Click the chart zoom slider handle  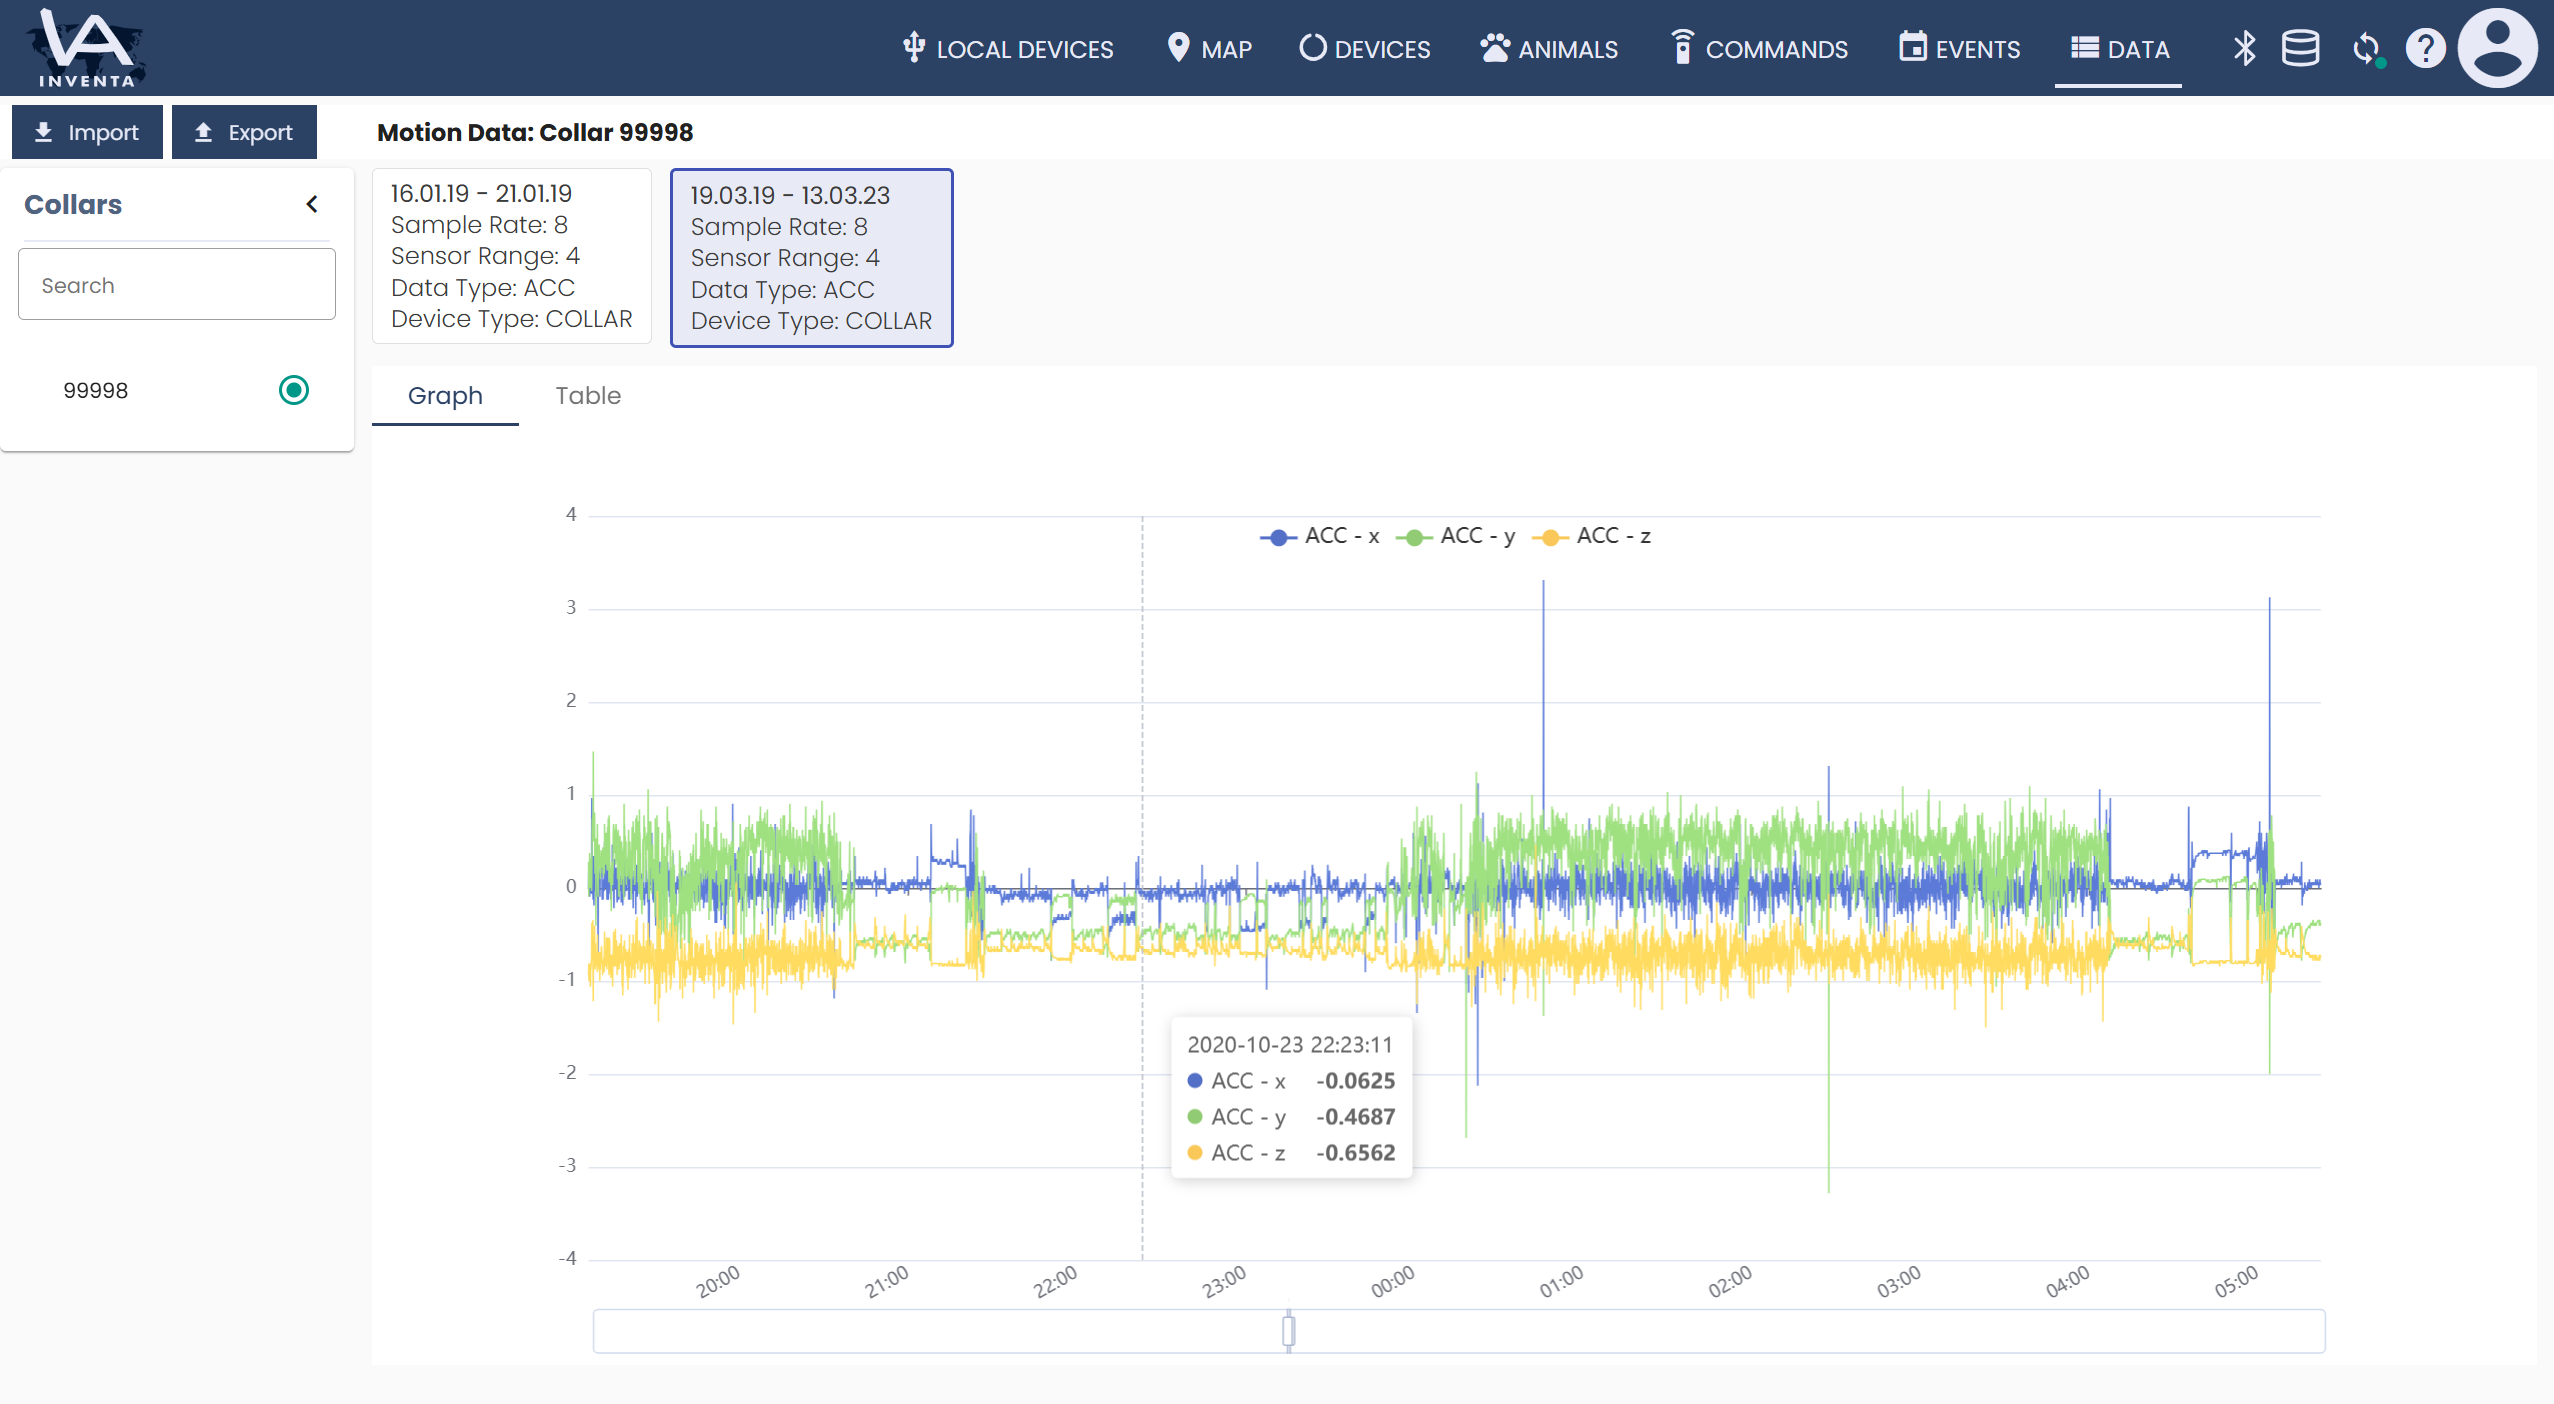[x=1289, y=1331]
